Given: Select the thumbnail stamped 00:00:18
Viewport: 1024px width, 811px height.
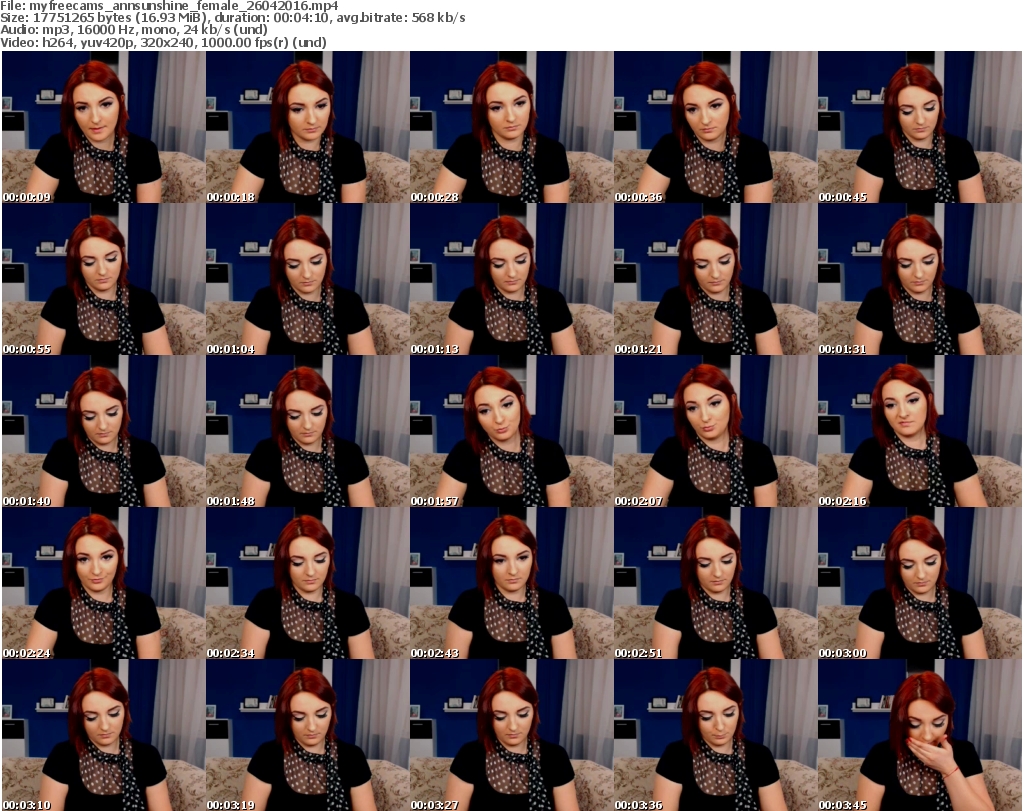Looking at the screenshot, I should (x=308, y=127).
